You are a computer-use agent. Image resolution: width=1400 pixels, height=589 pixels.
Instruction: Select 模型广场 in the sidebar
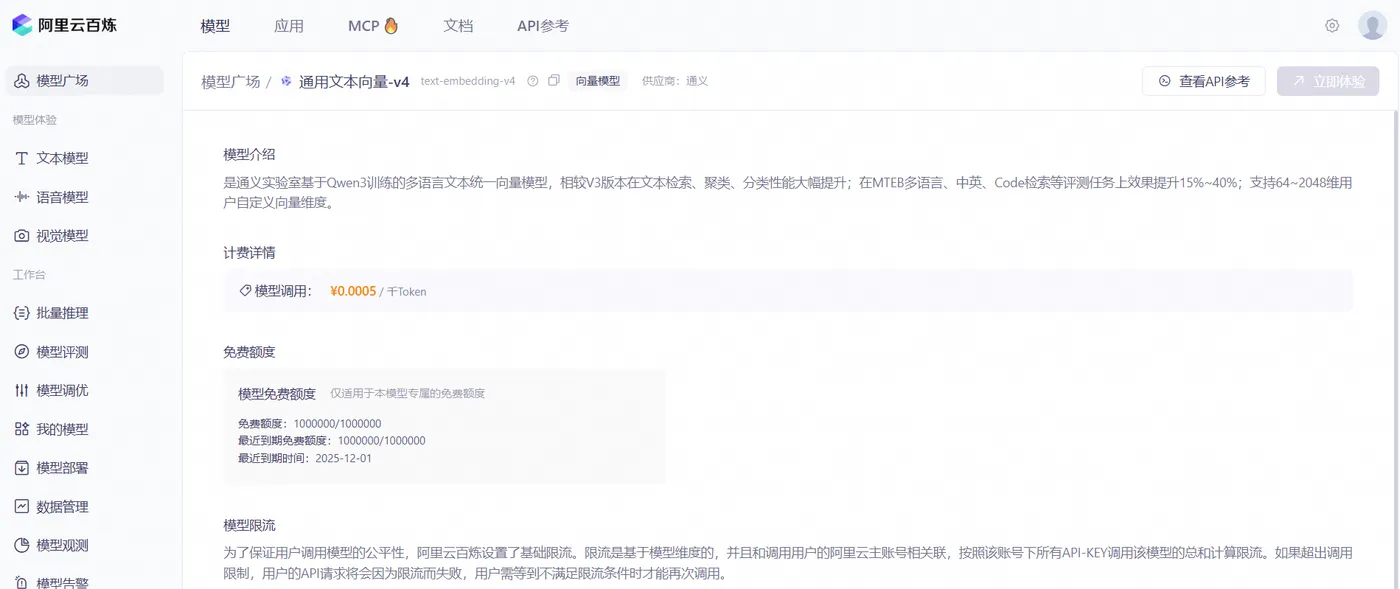pyautogui.click(x=85, y=81)
